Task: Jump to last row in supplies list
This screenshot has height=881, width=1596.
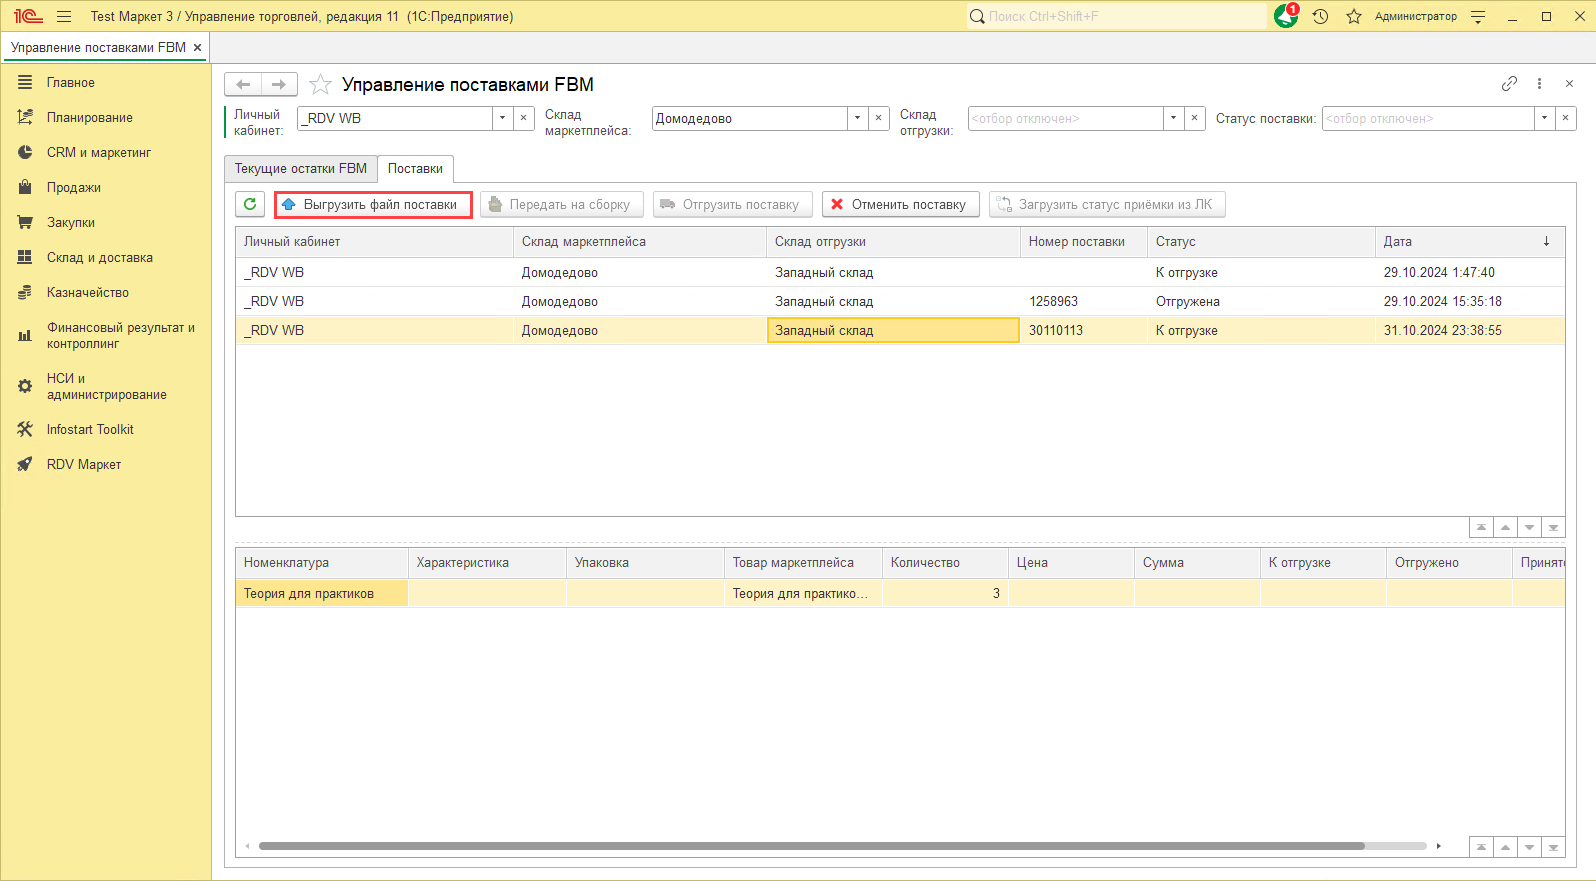Action: [1553, 527]
